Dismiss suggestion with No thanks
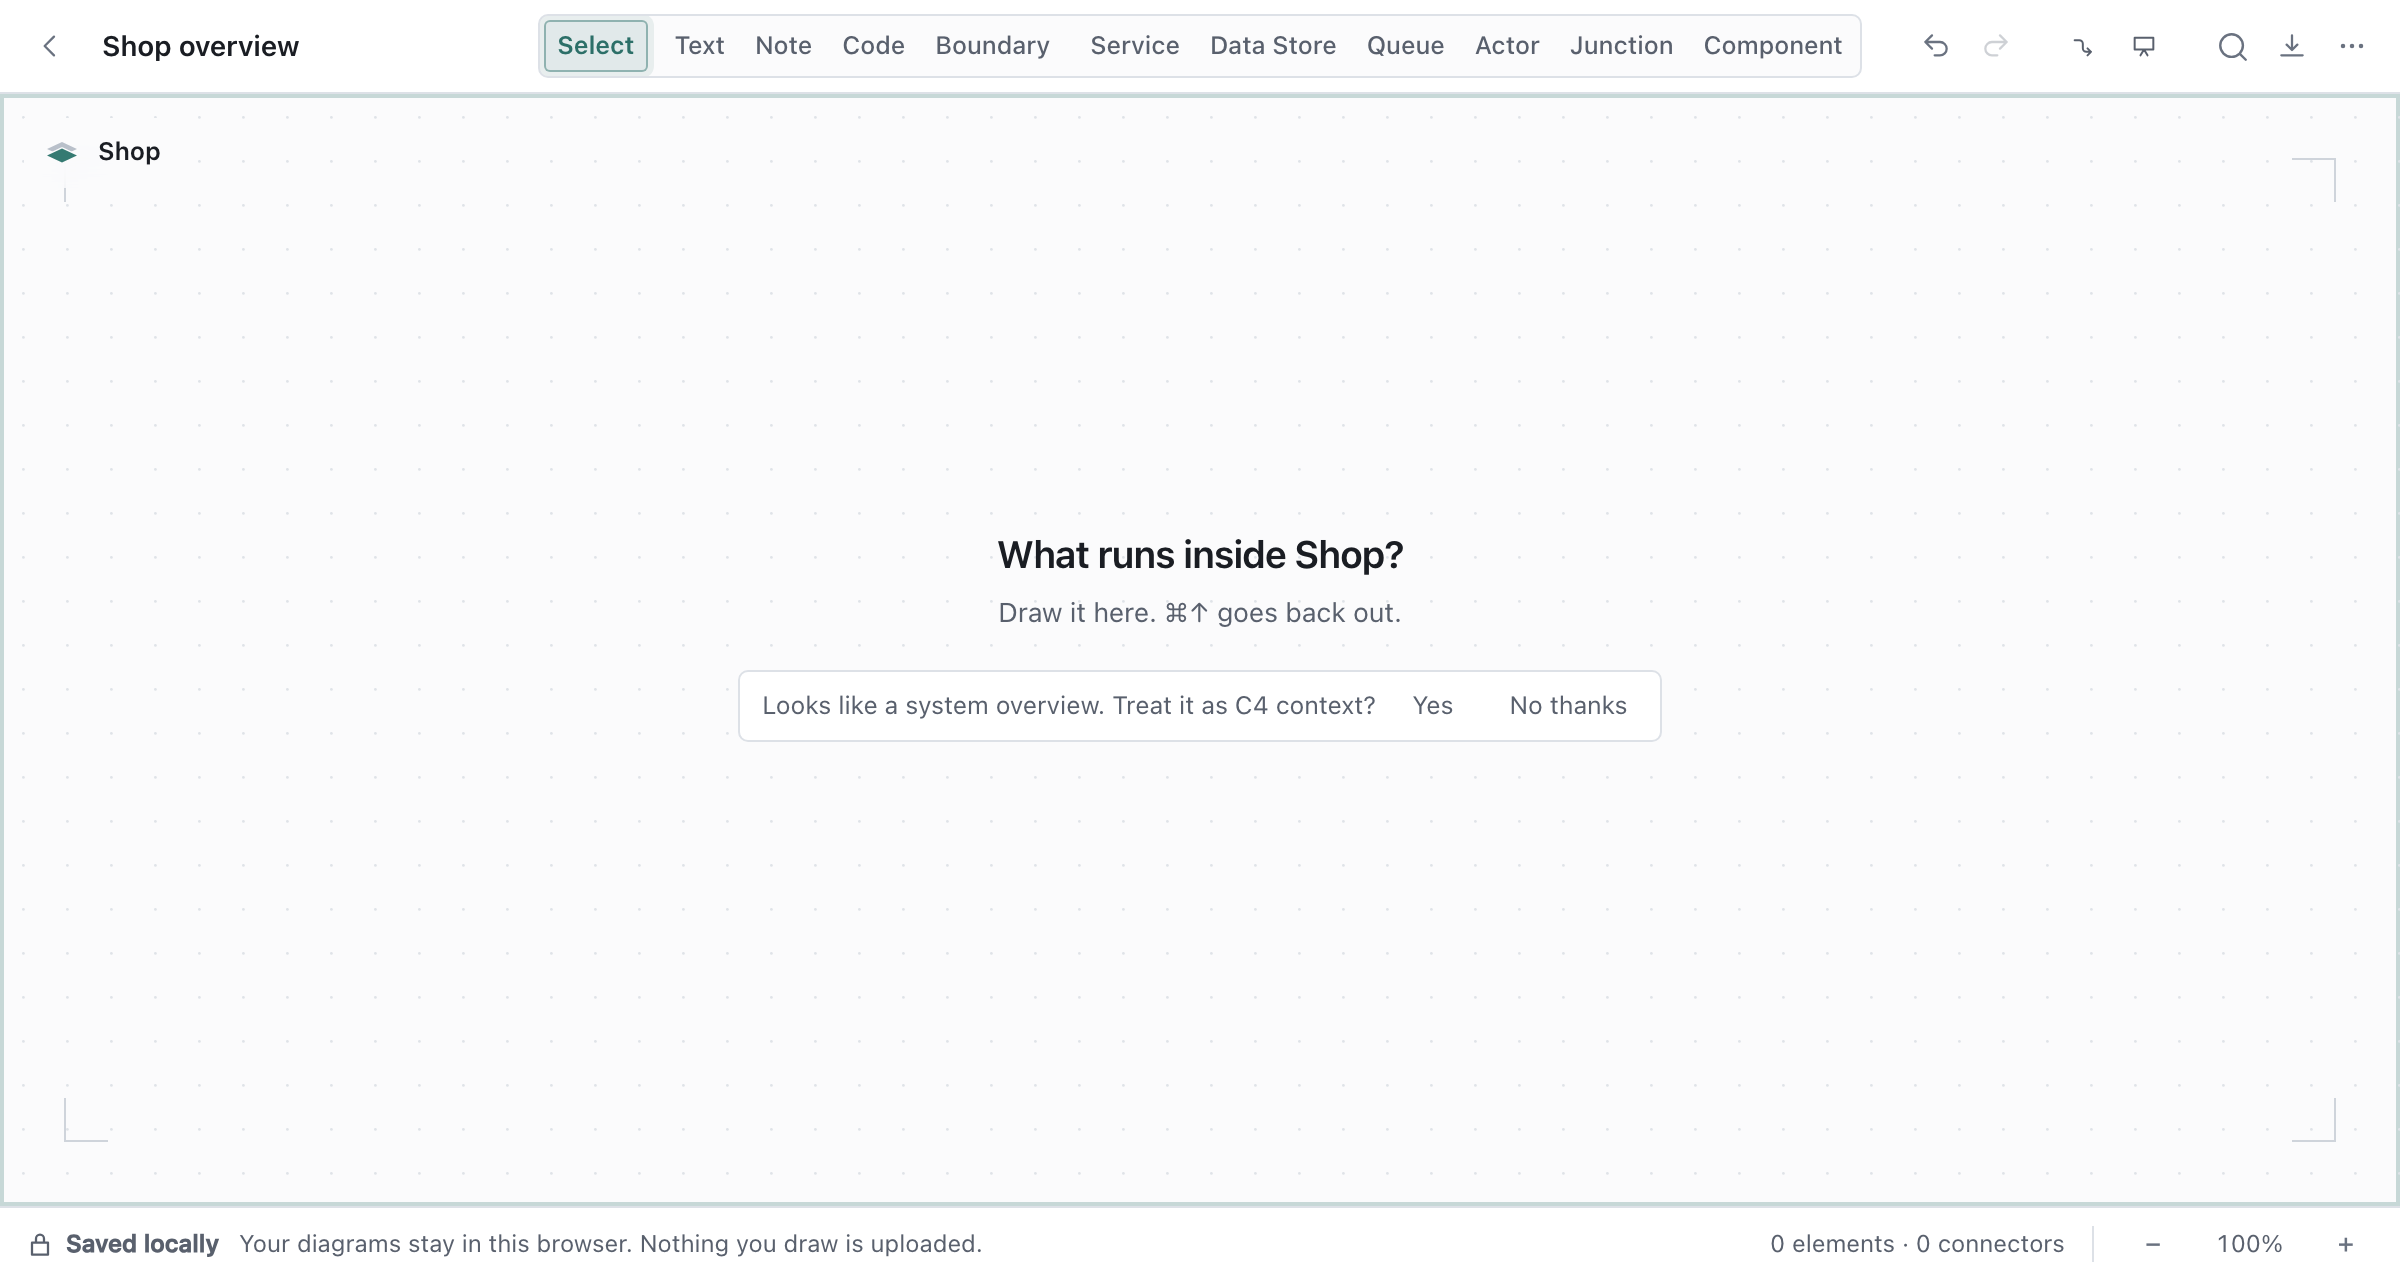The height and width of the screenshot is (1280, 2400). coord(1568,706)
